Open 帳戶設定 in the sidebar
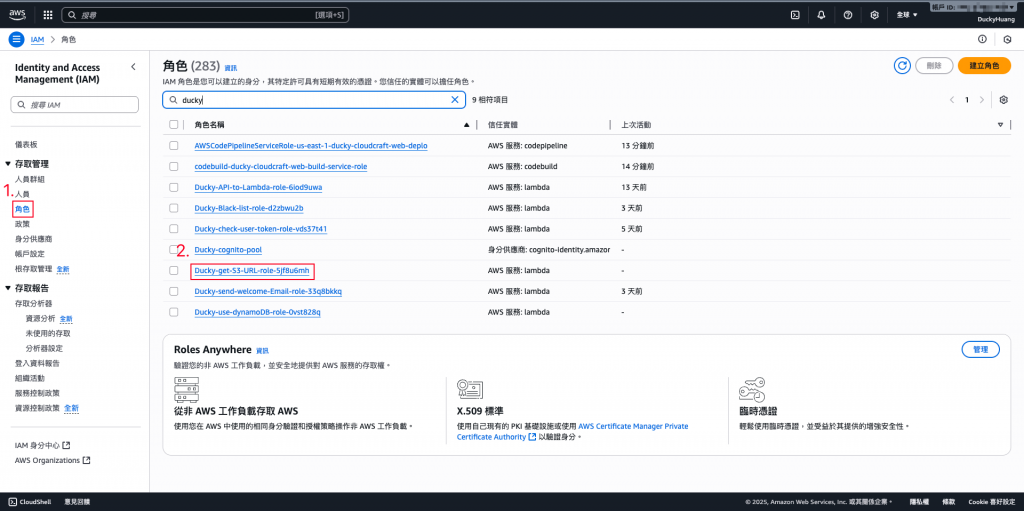The height and width of the screenshot is (511, 1024). (30, 254)
